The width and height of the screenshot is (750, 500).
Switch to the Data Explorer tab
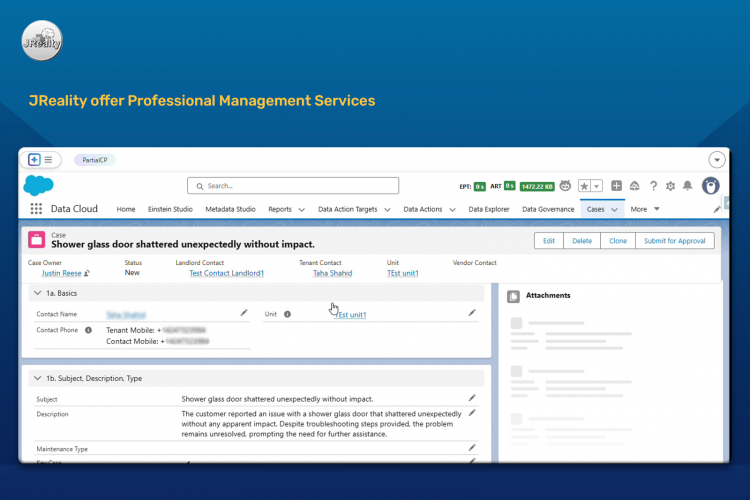[489, 209]
